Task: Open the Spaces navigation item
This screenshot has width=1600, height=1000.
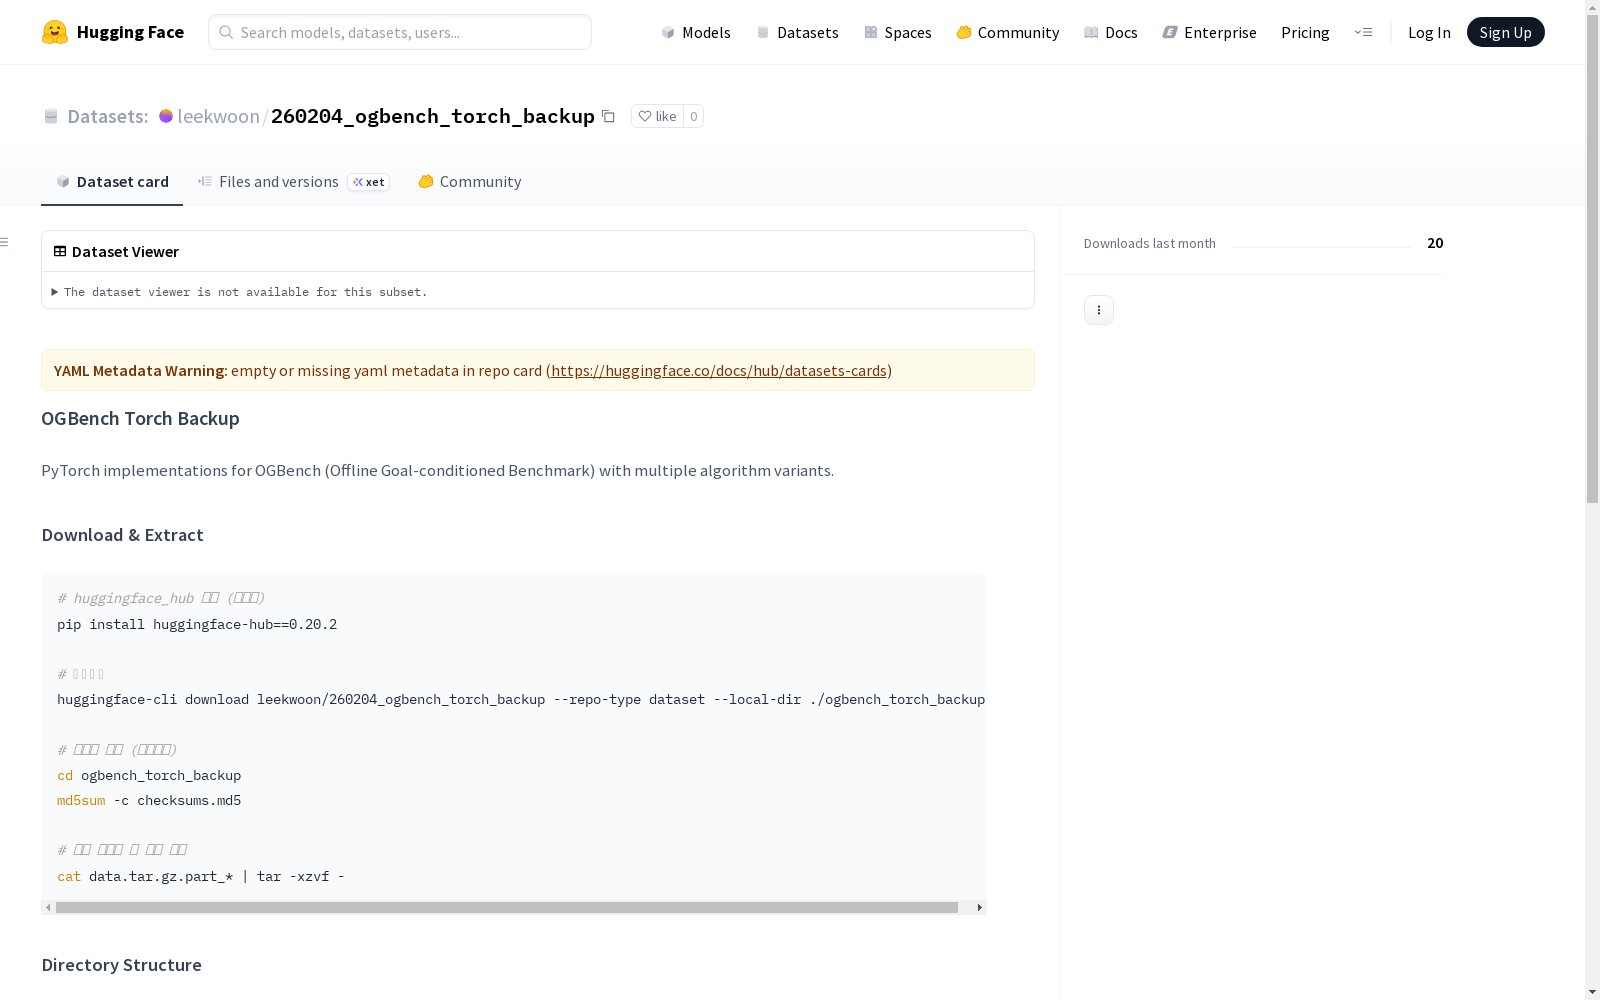Action: coord(898,32)
